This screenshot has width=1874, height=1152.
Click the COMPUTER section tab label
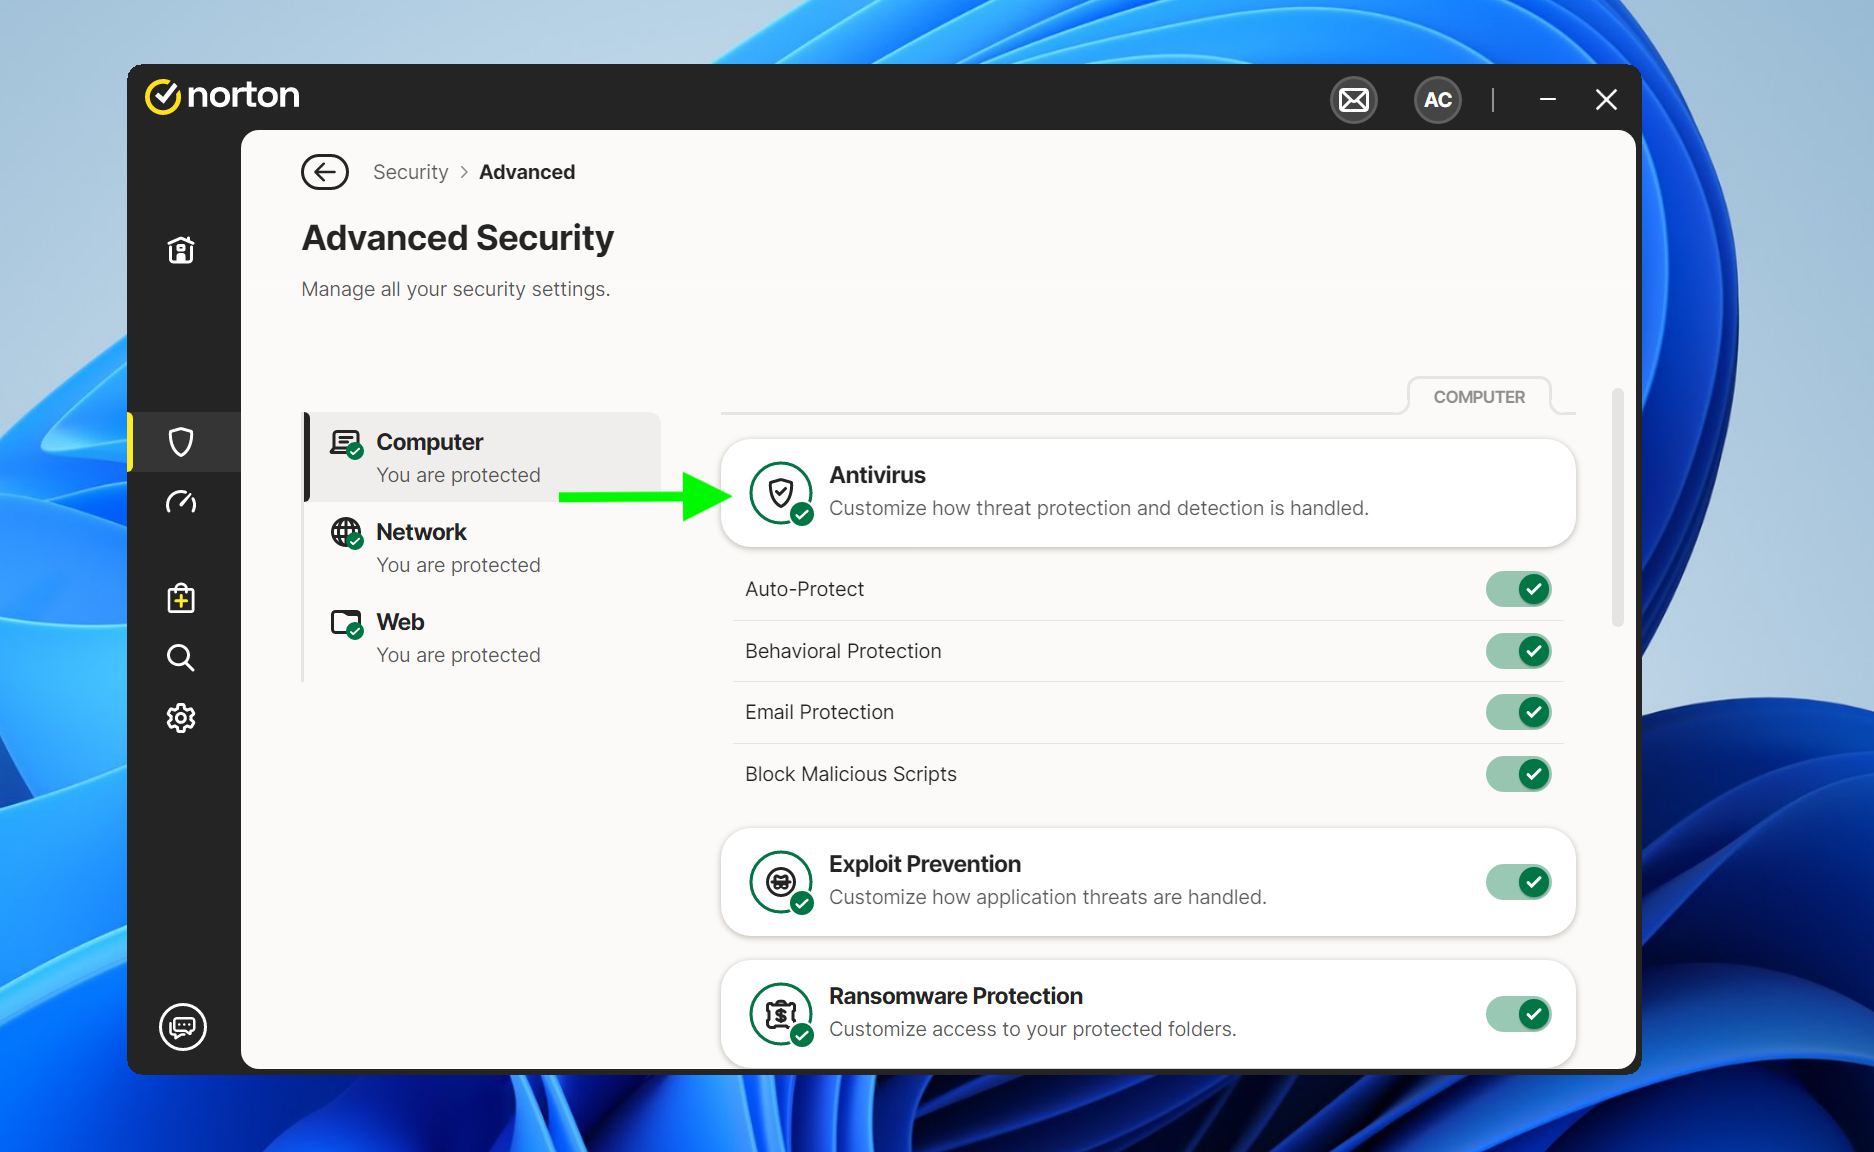coord(1479,397)
